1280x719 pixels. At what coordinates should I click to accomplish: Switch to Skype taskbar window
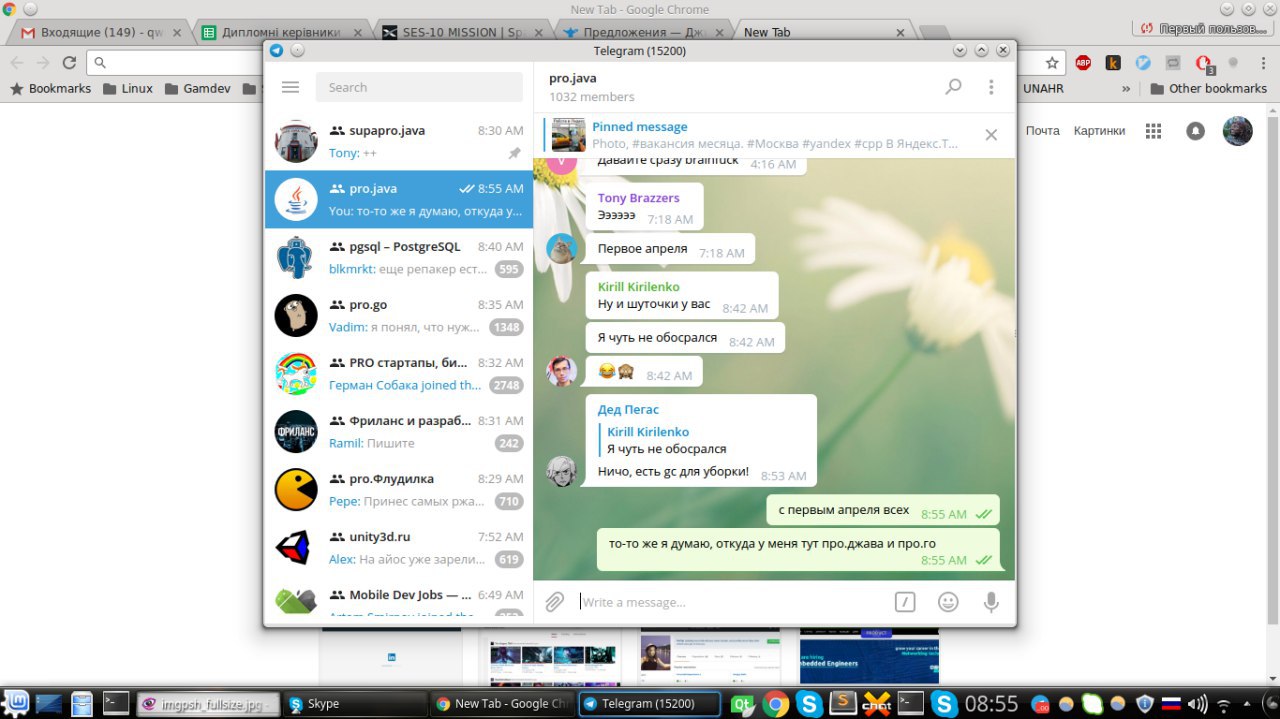[354, 704]
